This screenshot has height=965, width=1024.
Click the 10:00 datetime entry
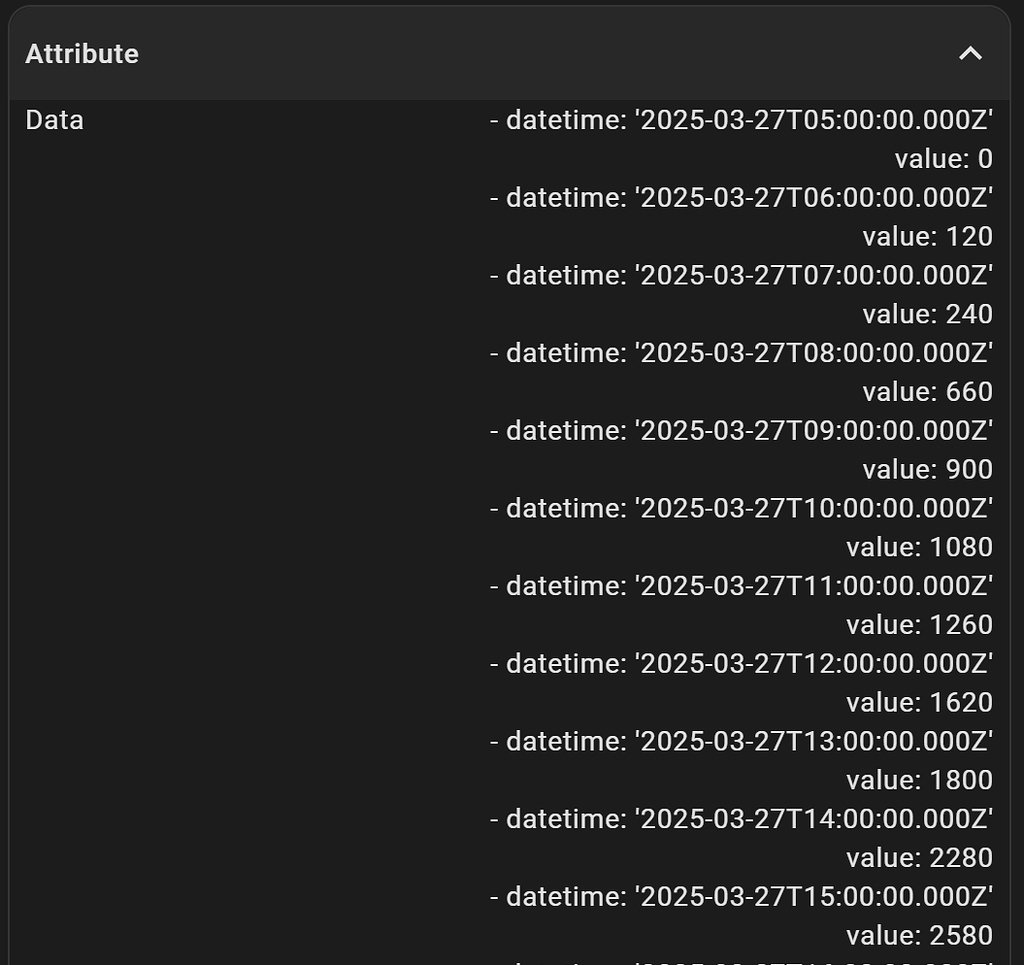(741, 509)
